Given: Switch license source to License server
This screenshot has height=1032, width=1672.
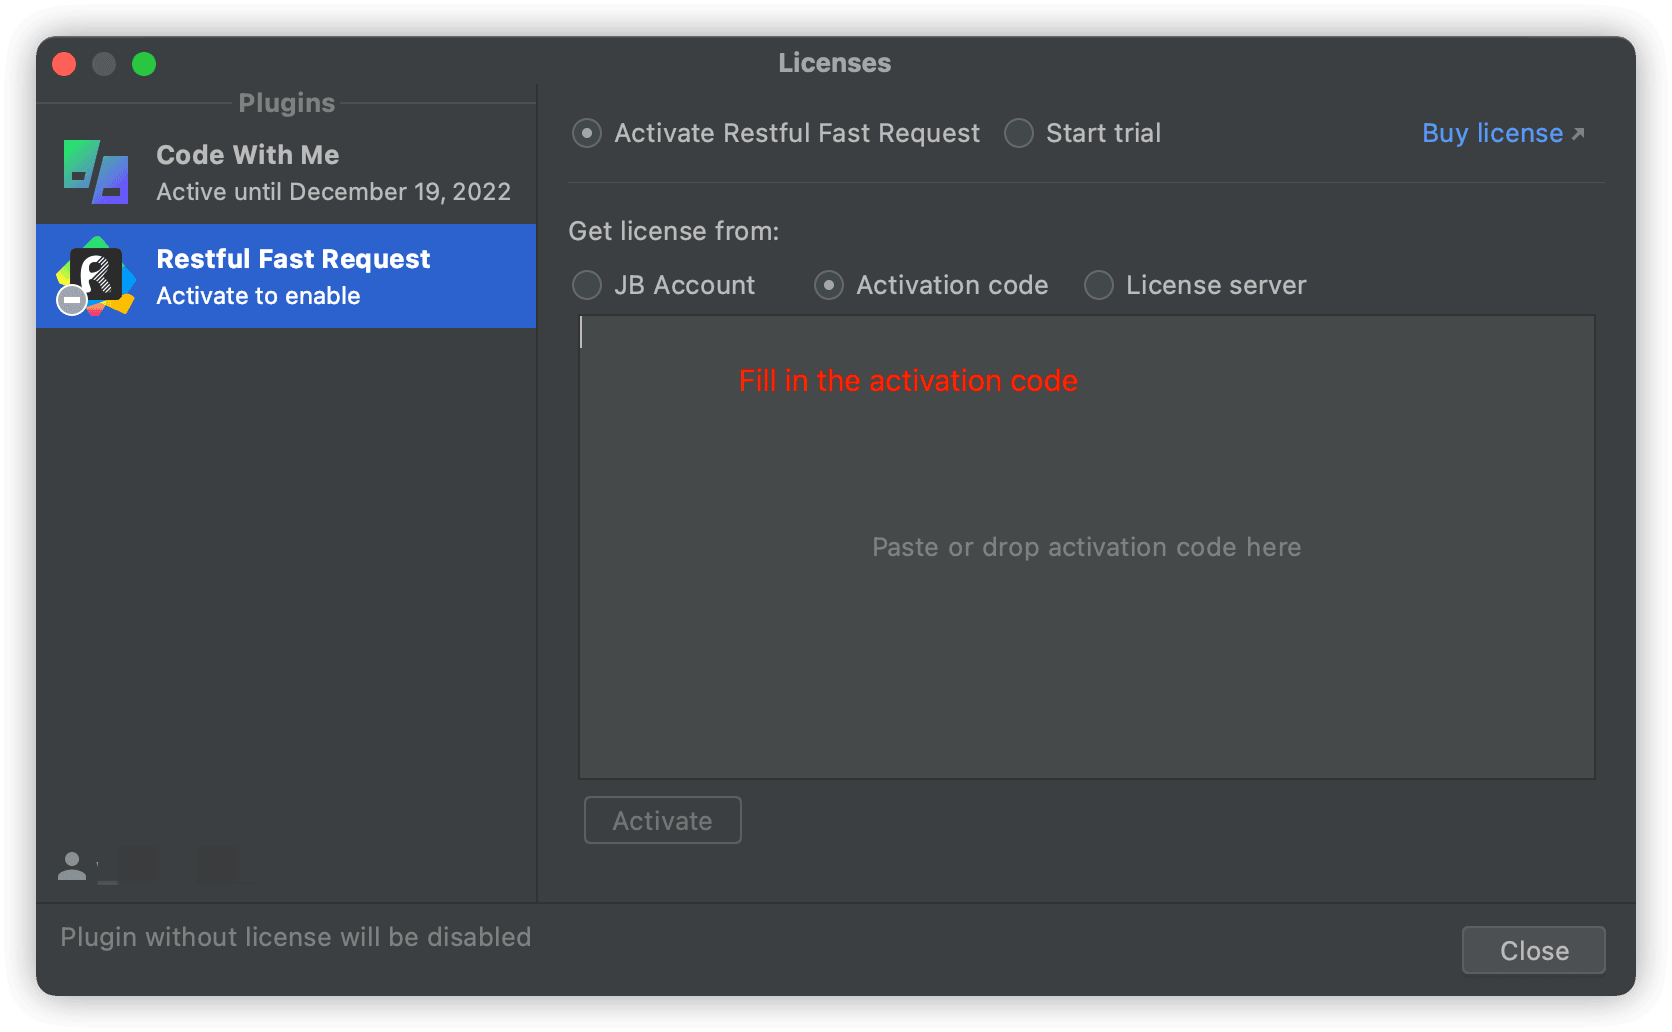Looking at the screenshot, I should (1099, 285).
